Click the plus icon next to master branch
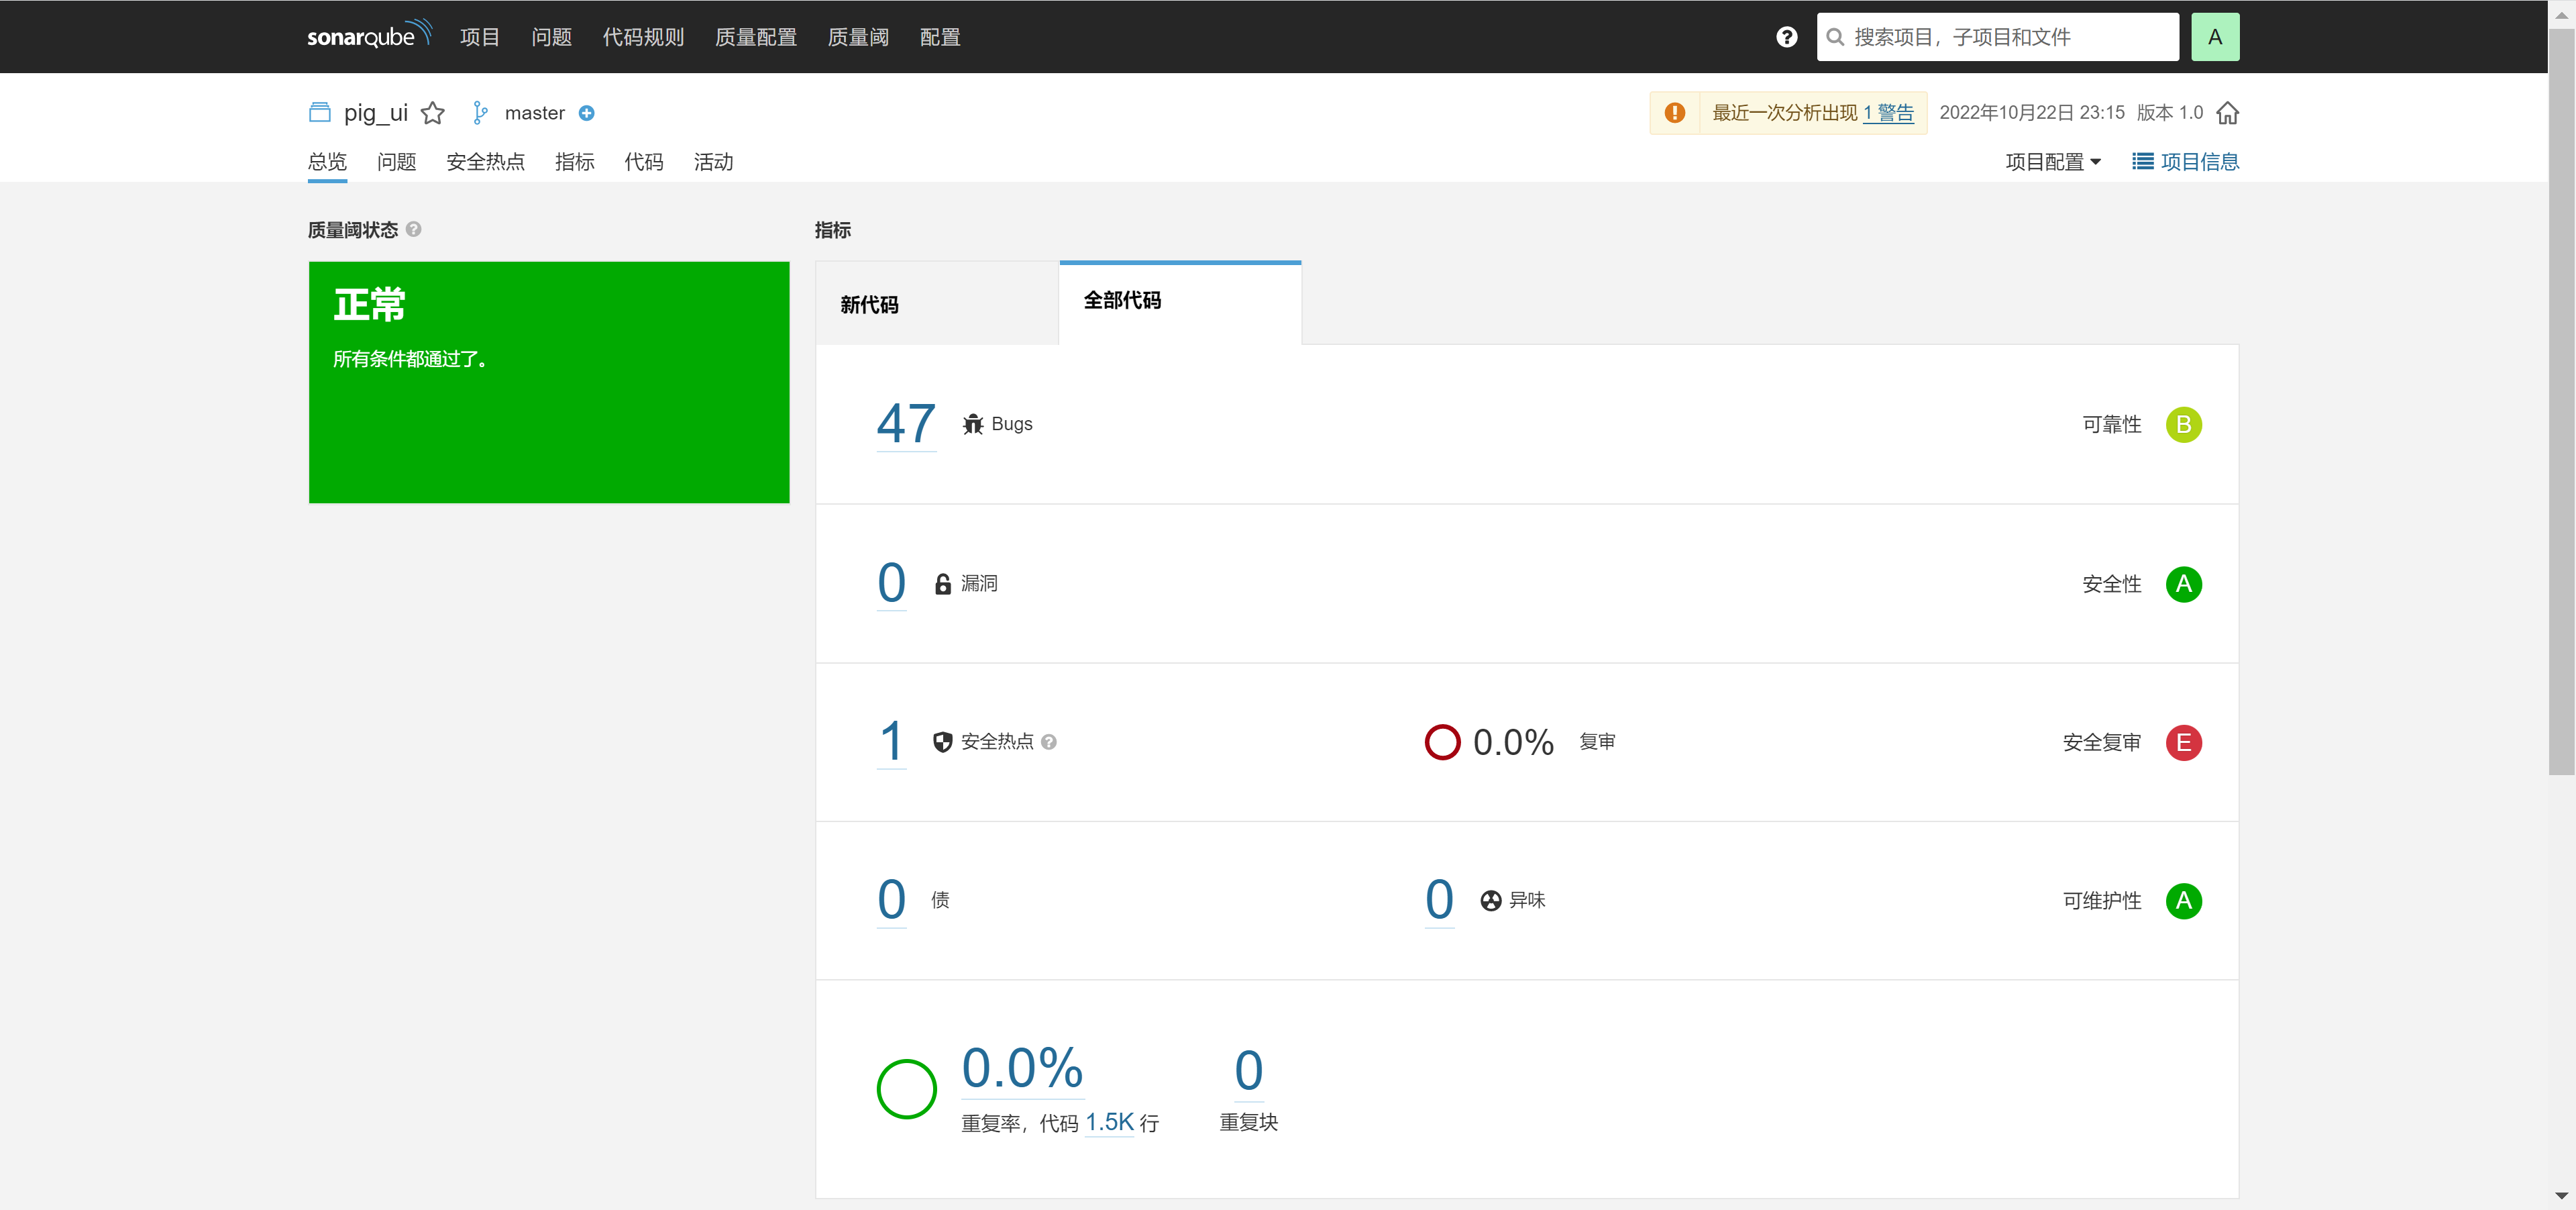Screen dimensions: 2576x1210 pyautogui.click(x=587, y=113)
